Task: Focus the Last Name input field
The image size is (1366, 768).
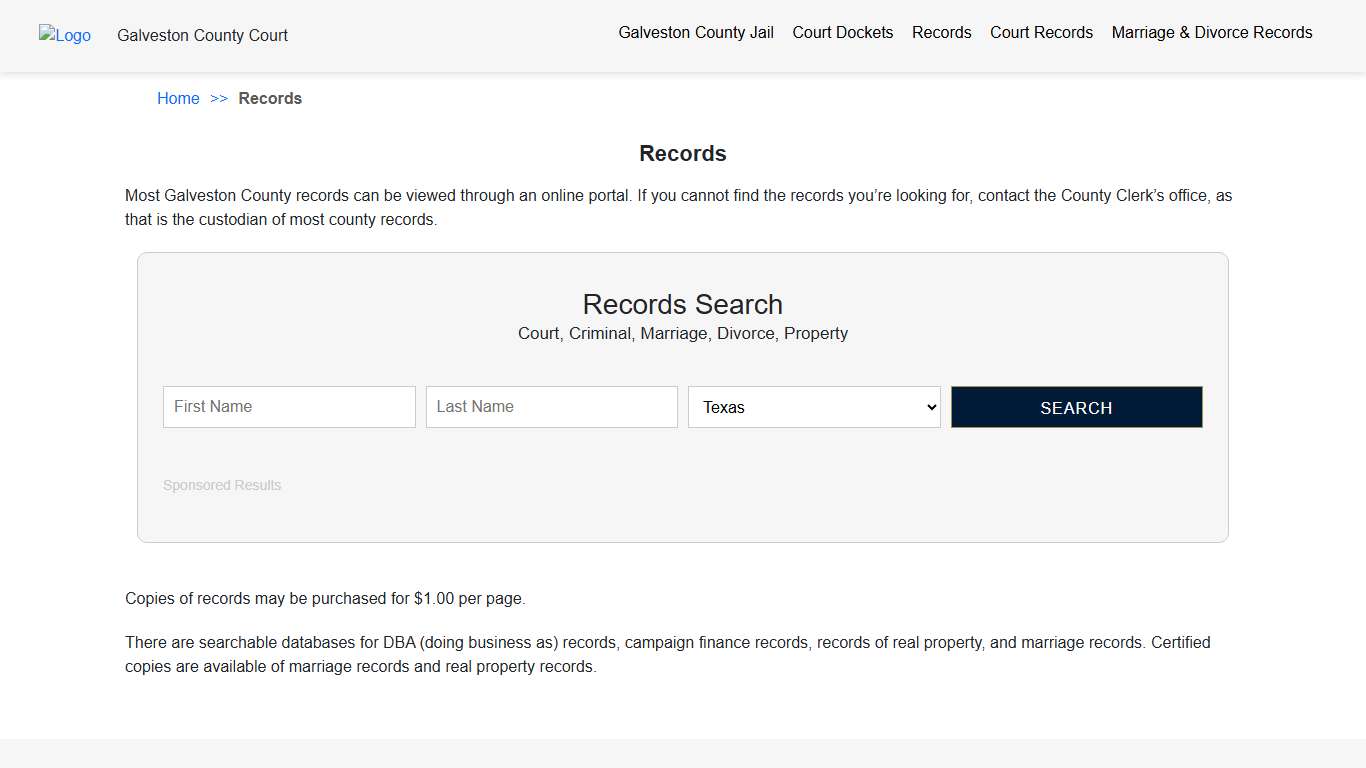Action: point(551,407)
